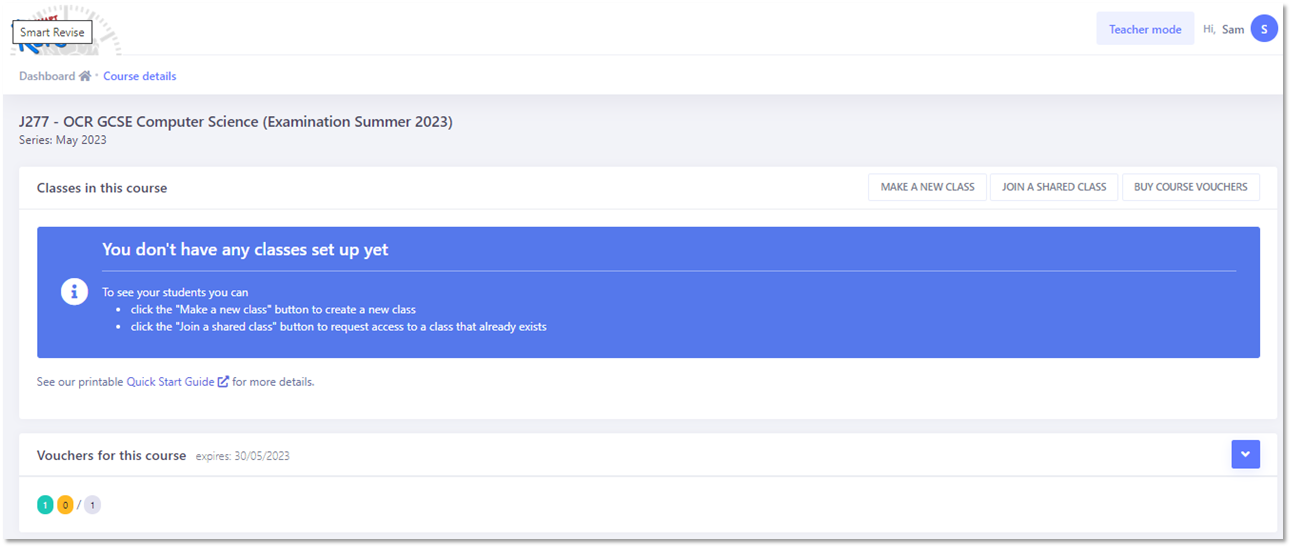Image resolution: width=1292 pixels, height=548 pixels.
Task: Open the Quick Start Guide link
Action: (171, 382)
